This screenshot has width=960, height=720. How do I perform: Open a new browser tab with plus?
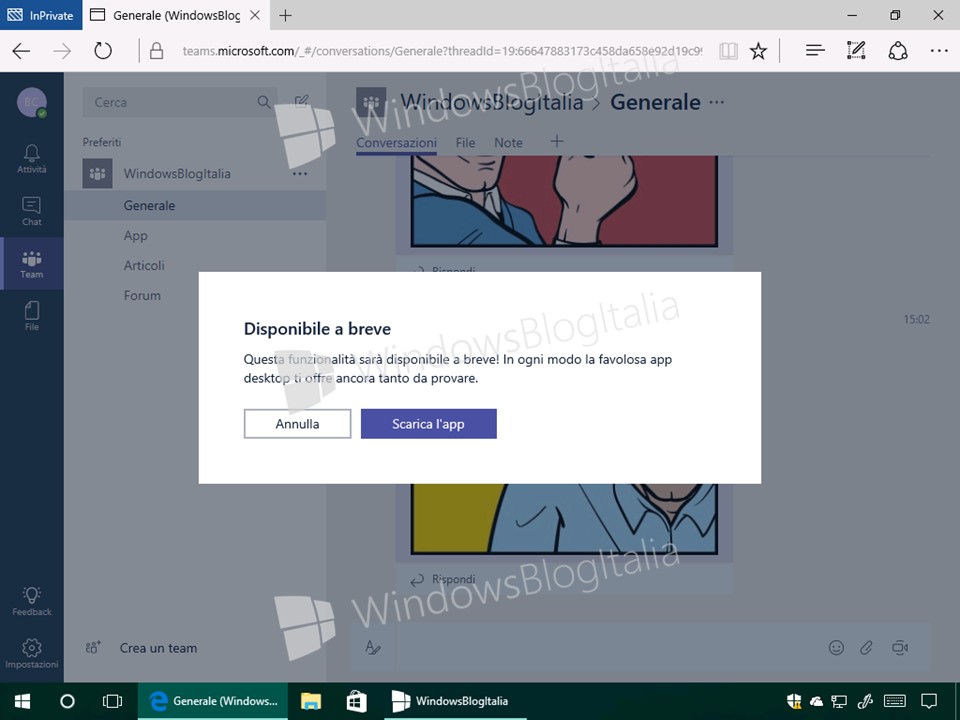coord(285,16)
